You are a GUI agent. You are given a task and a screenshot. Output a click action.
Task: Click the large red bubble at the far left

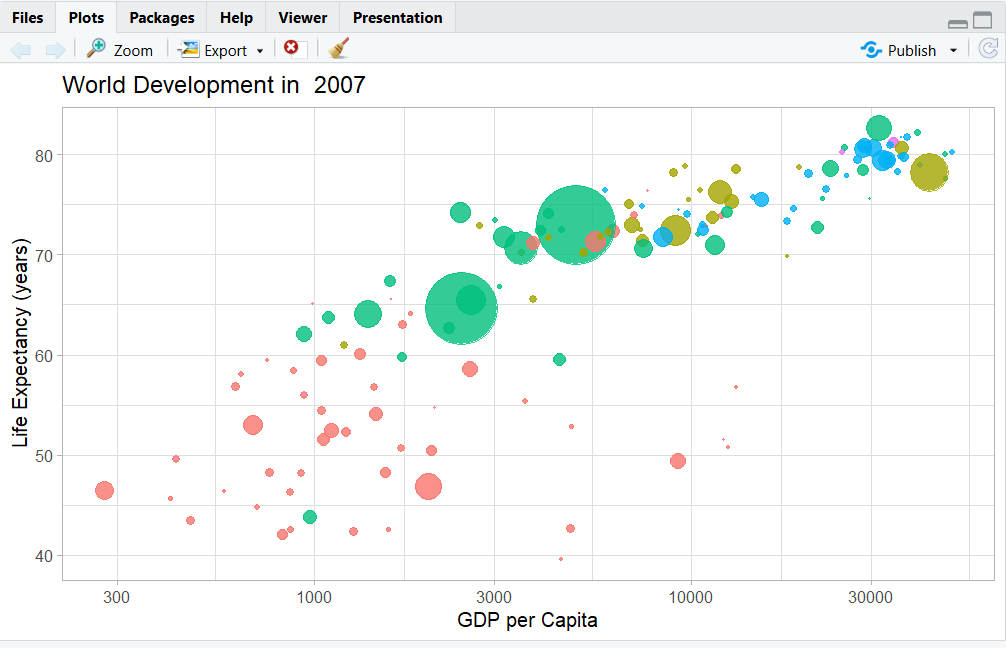104,490
